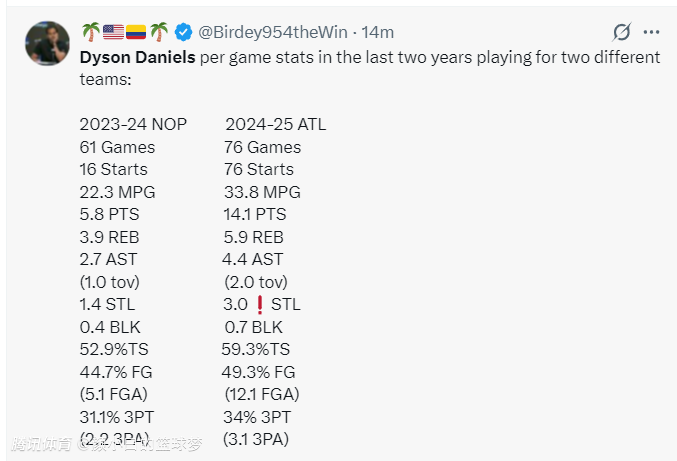Click the 2023-24 NOP column header
The image size is (677, 461).
coord(133,125)
